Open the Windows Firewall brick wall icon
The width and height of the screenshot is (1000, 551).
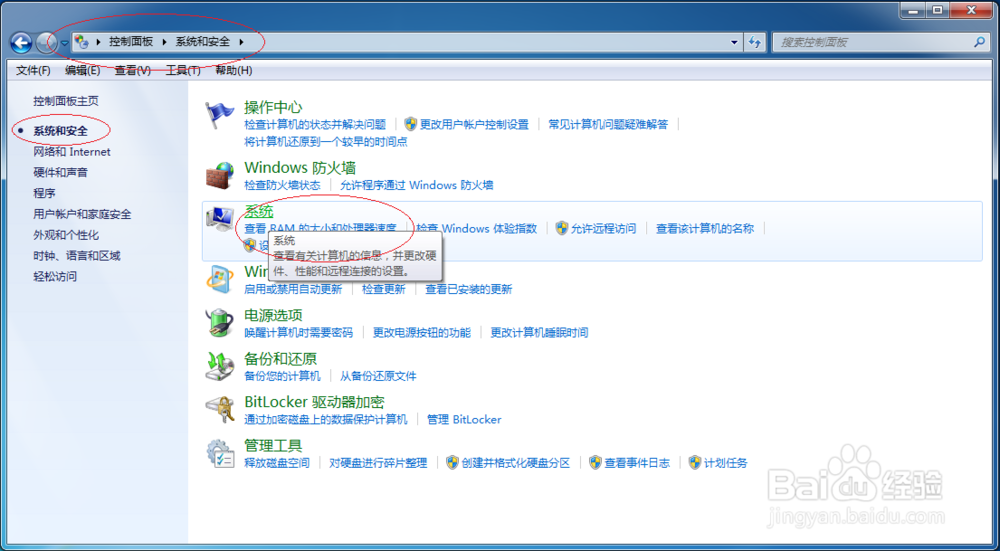pos(219,175)
